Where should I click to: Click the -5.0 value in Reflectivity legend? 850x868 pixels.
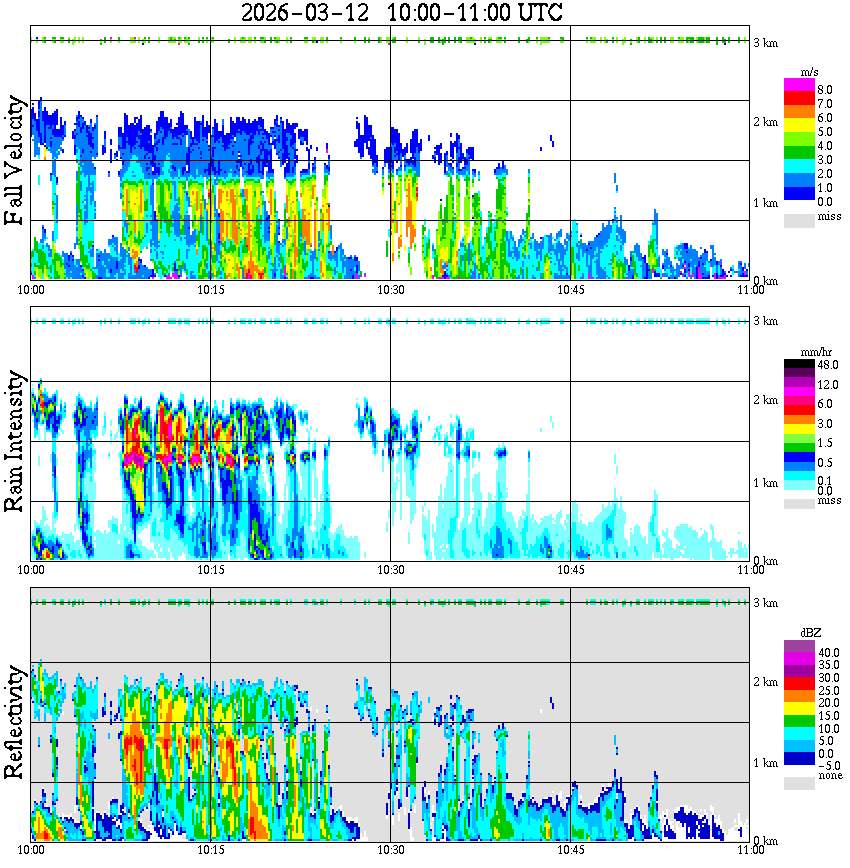[828, 766]
